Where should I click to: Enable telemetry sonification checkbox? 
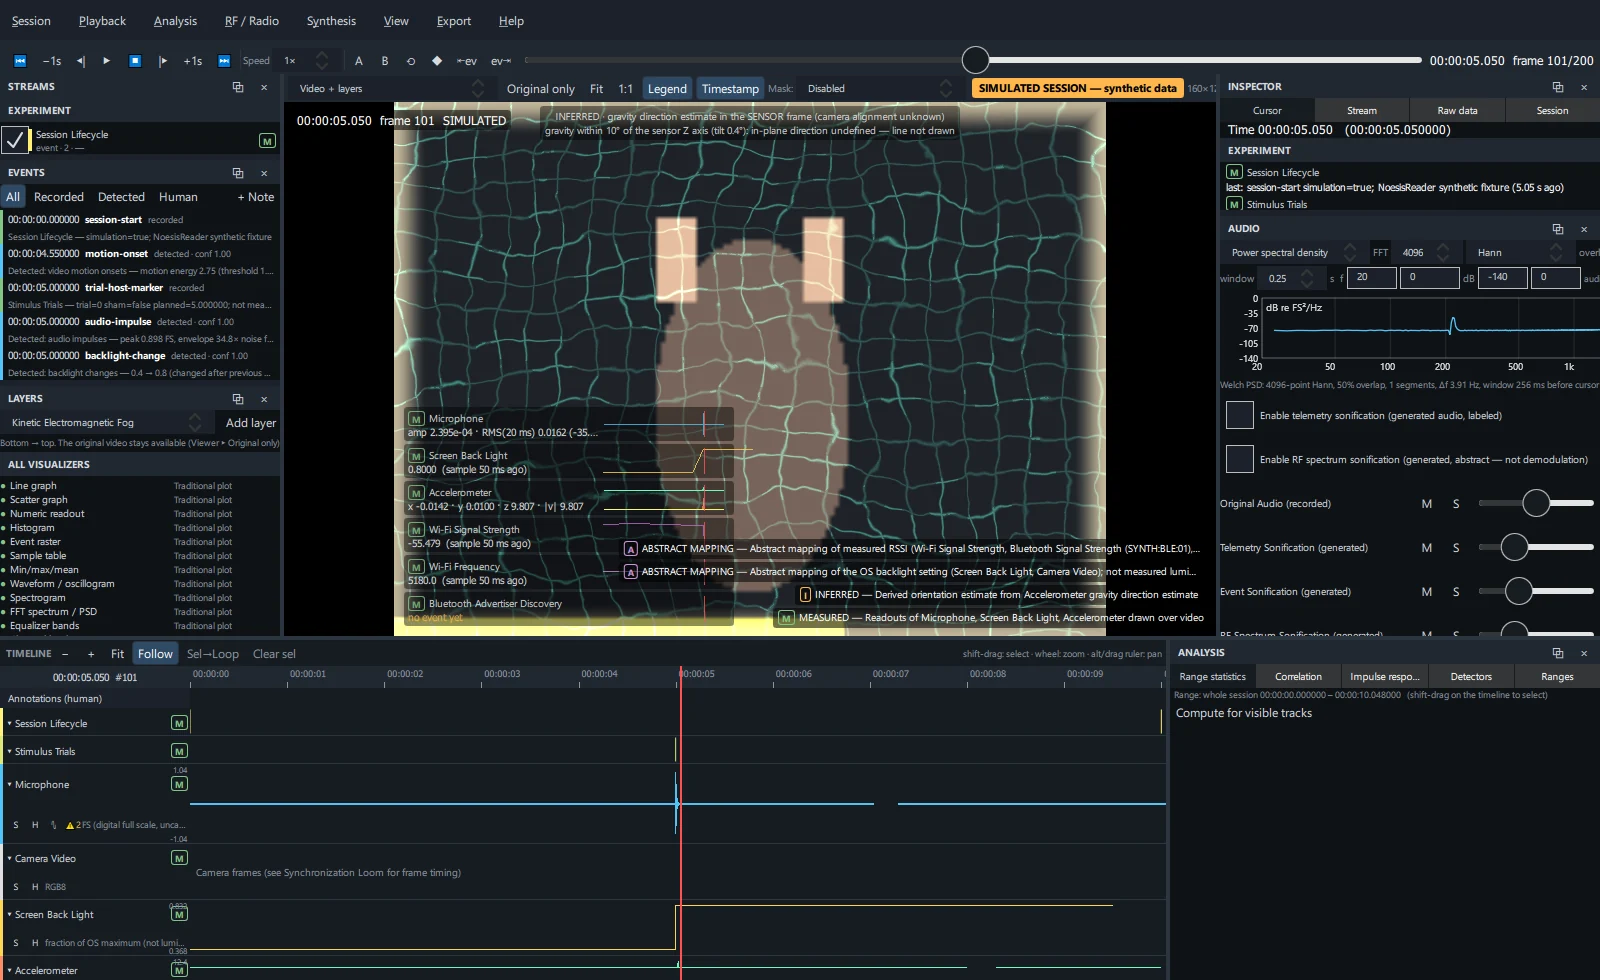[1240, 415]
